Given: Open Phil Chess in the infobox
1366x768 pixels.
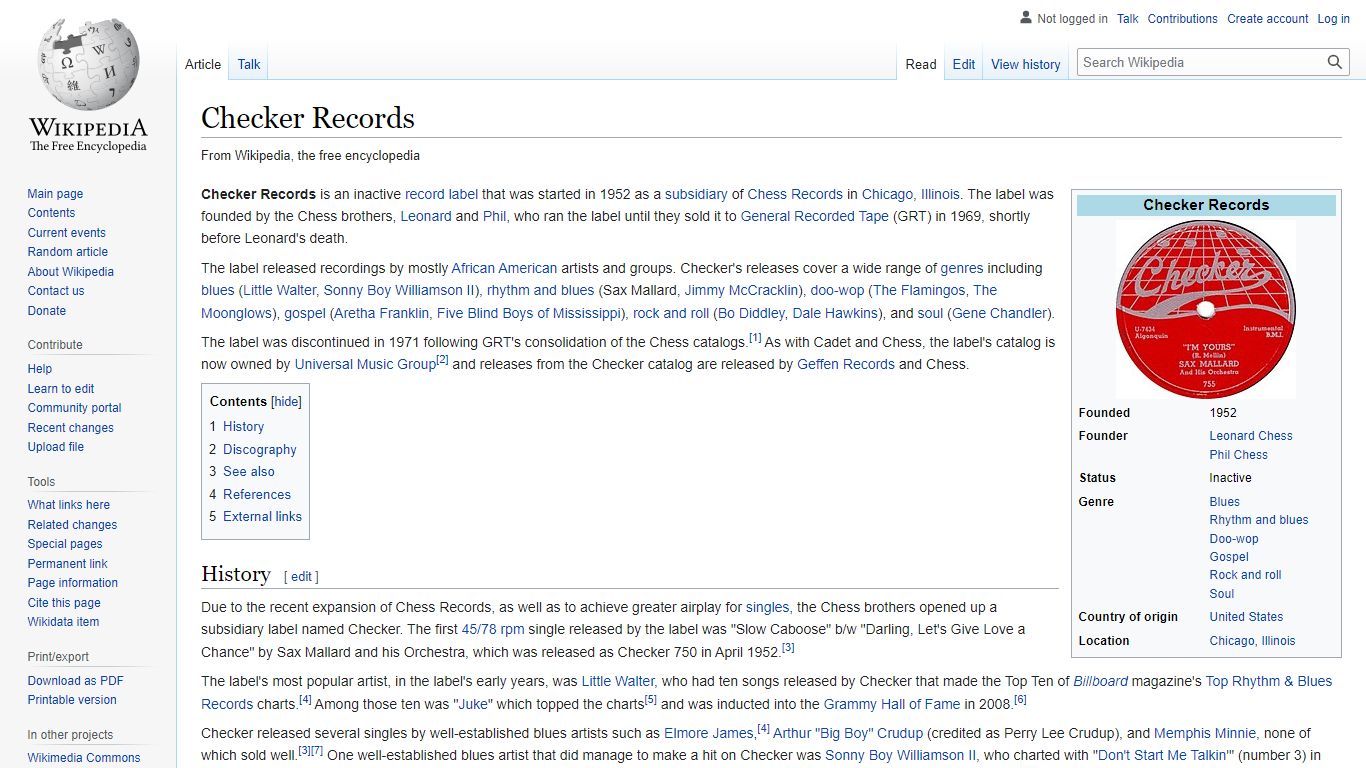Looking at the screenshot, I should (1238, 455).
